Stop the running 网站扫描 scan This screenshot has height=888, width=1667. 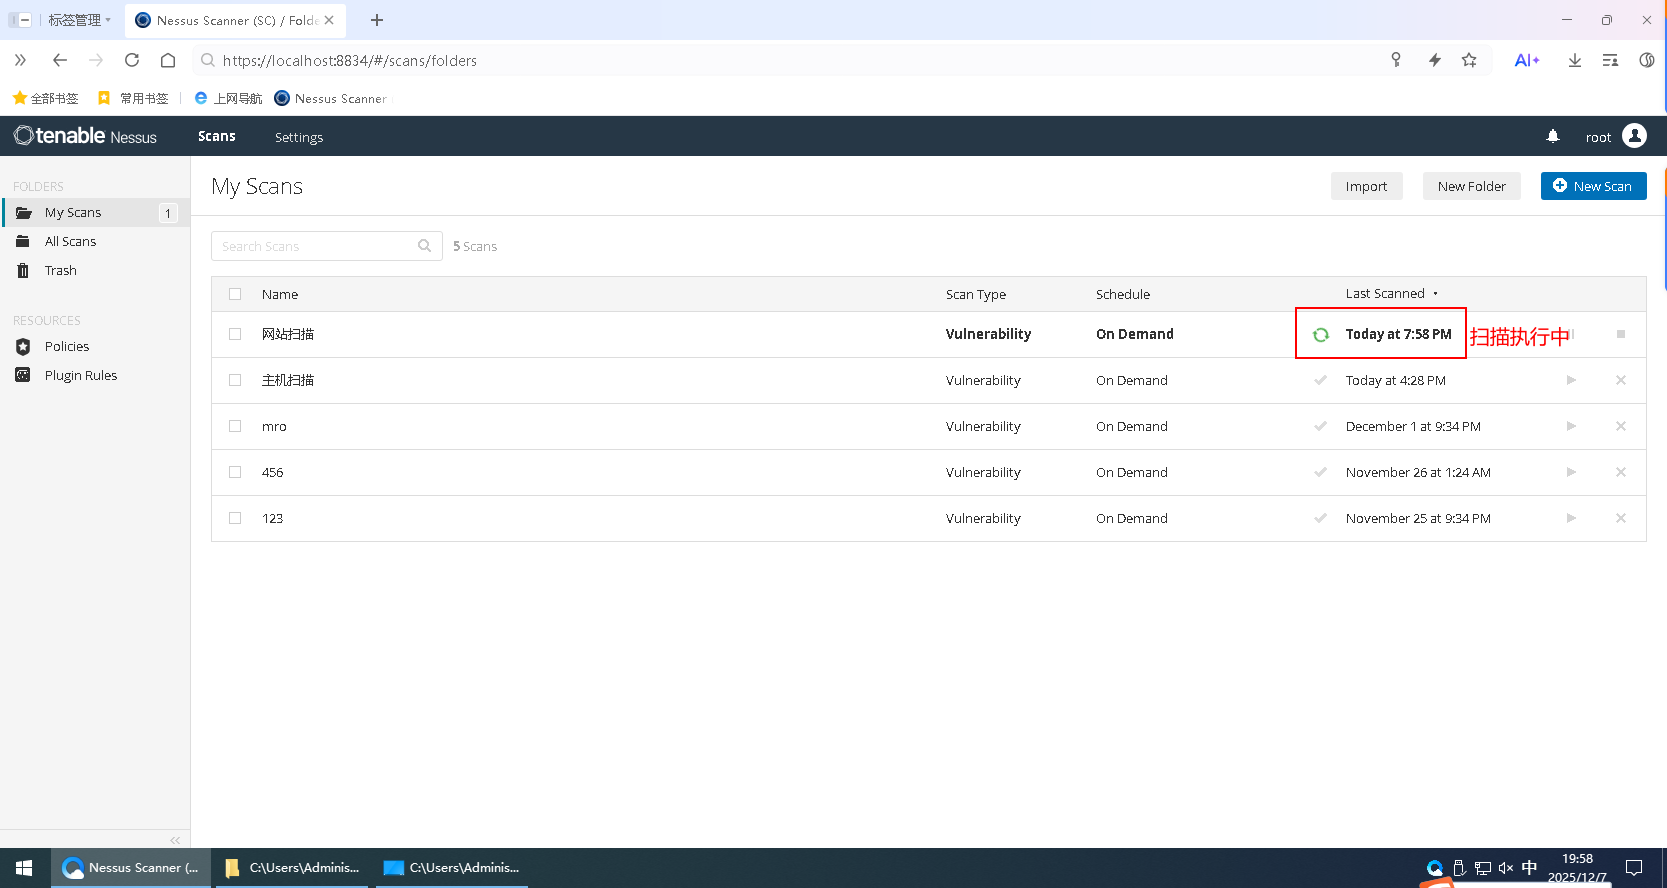click(x=1620, y=334)
